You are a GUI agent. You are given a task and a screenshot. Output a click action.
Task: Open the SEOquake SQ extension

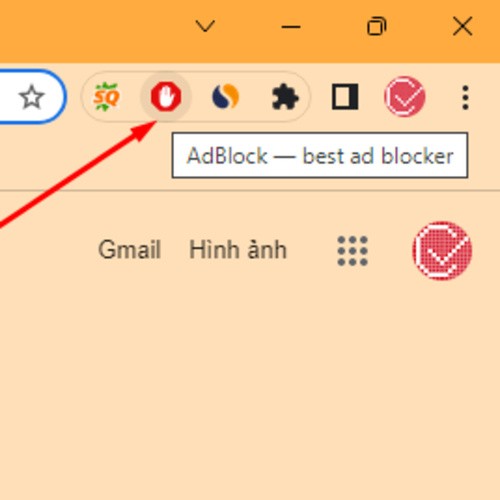(106, 97)
